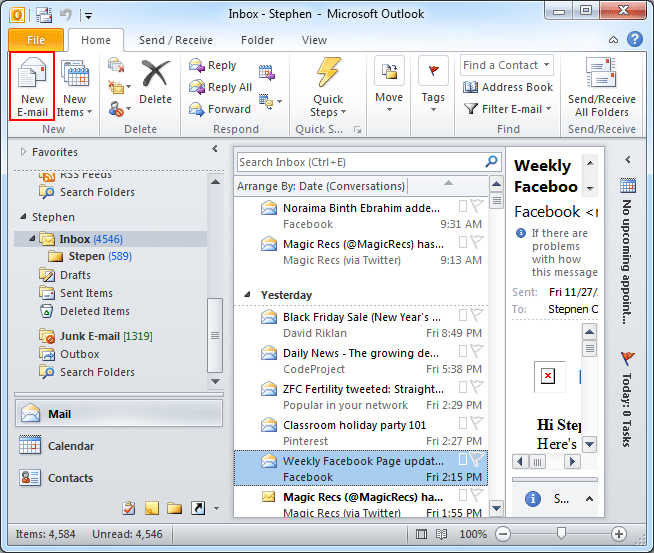
Task: Click the search magnifier icon in Search Inbox
Action: pyautogui.click(x=492, y=161)
